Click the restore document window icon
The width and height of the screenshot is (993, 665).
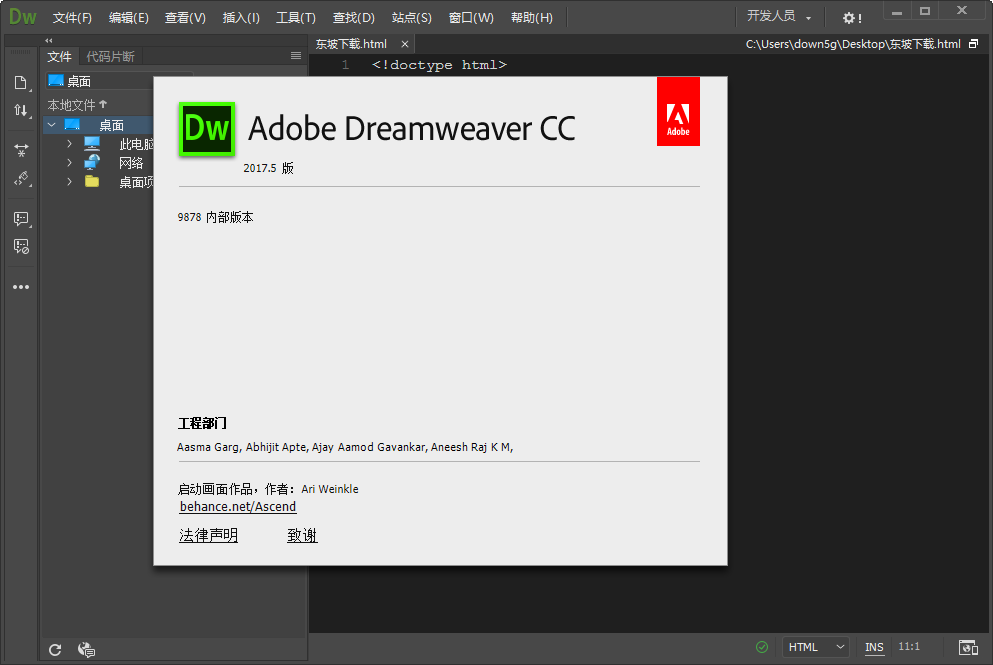point(973,44)
